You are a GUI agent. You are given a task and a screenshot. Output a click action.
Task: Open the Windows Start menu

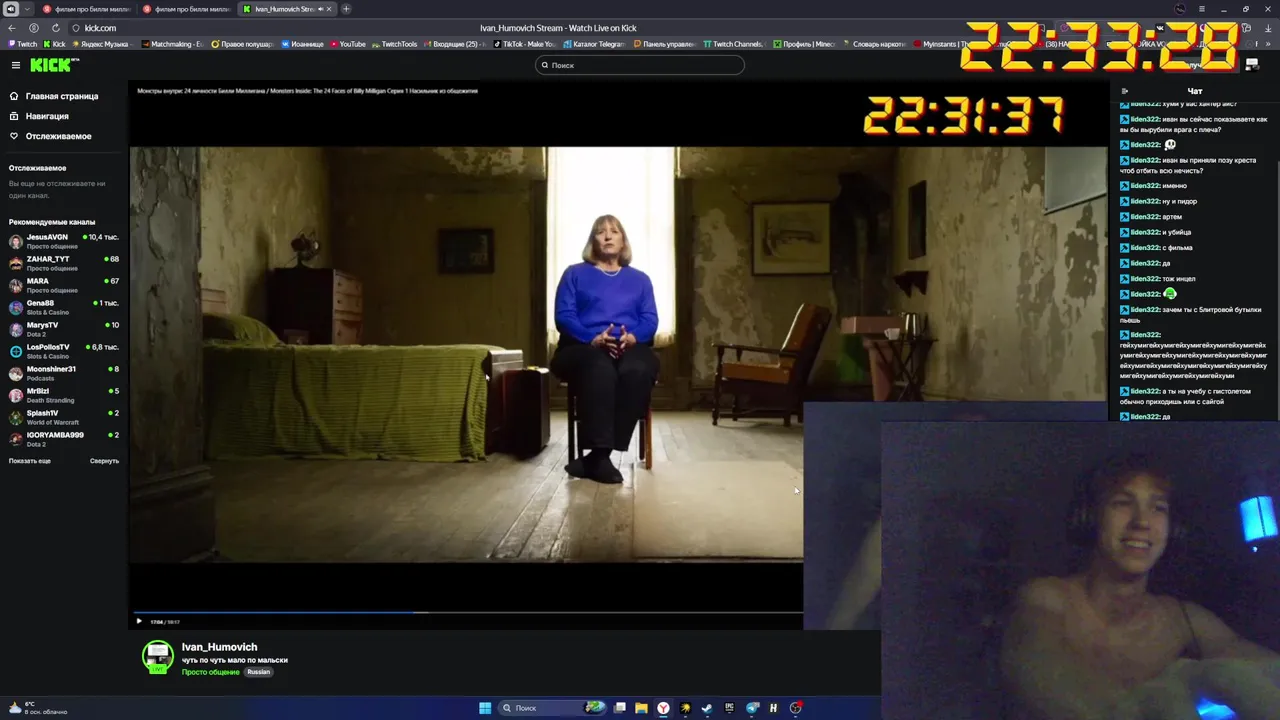pyautogui.click(x=485, y=708)
